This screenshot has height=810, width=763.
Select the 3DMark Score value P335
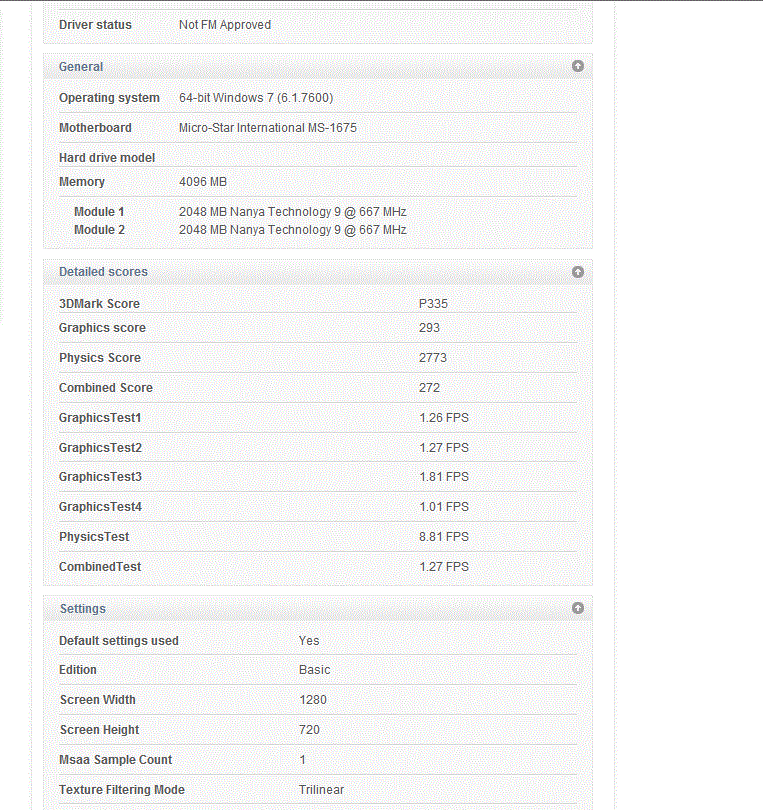(x=433, y=304)
